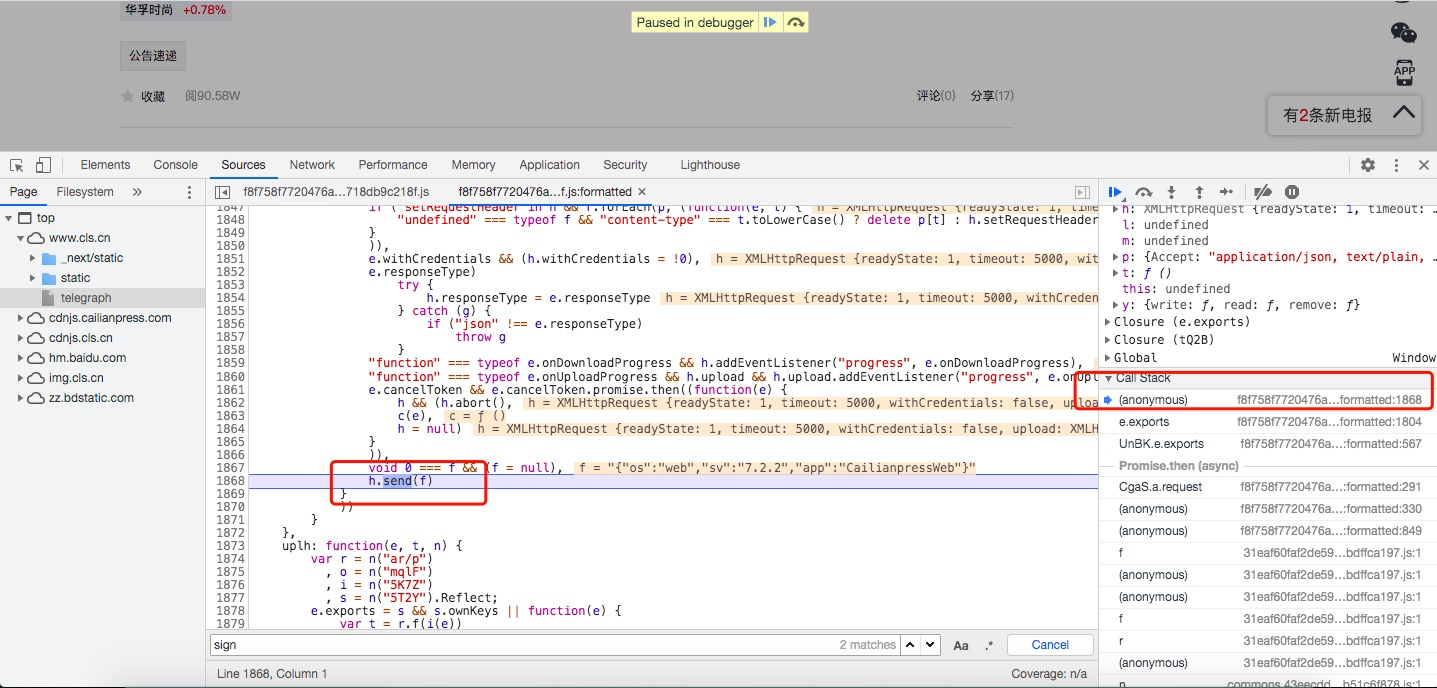
Task: Select the Filesystem navigator tab
Action: click(x=85, y=192)
